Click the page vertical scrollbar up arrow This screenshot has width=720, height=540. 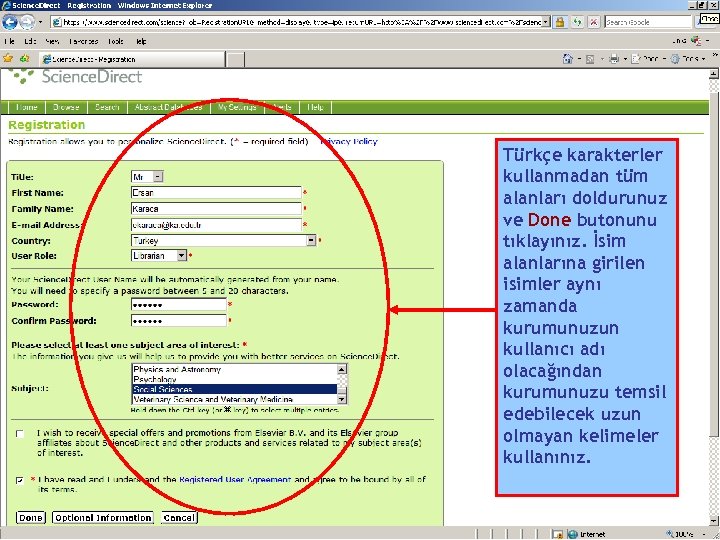[x=713, y=74]
